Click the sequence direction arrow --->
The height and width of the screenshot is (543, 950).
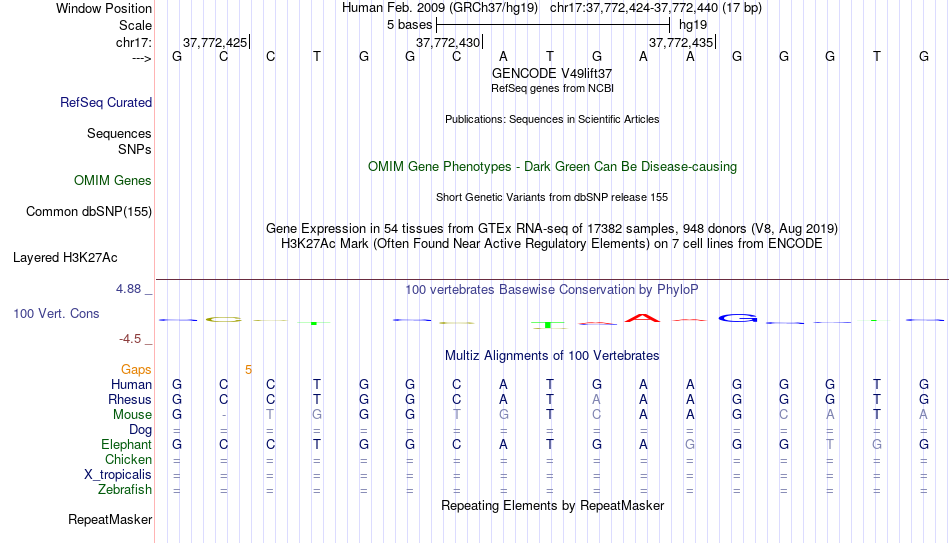[142, 58]
